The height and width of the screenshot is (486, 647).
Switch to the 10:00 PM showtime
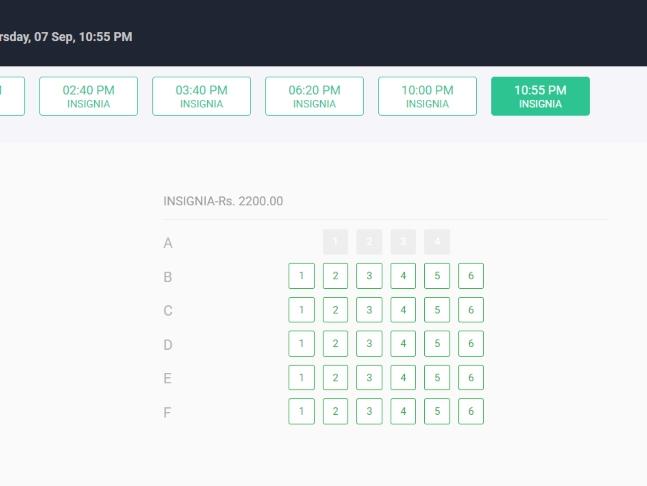[x=427, y=96]
